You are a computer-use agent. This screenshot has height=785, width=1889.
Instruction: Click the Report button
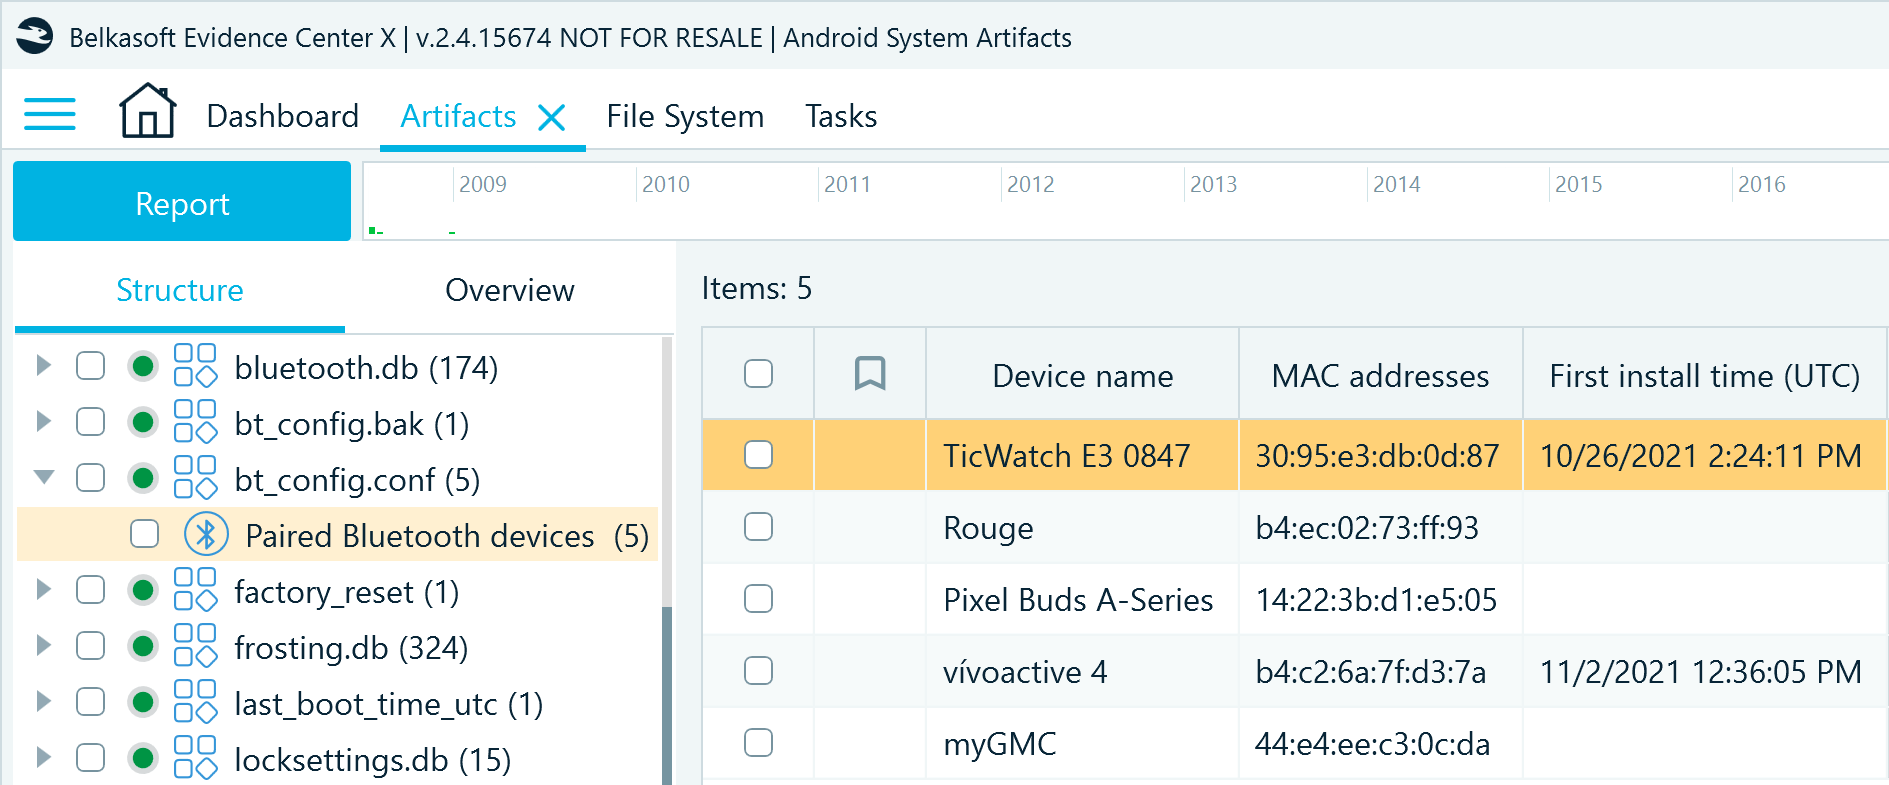(182, 201)
